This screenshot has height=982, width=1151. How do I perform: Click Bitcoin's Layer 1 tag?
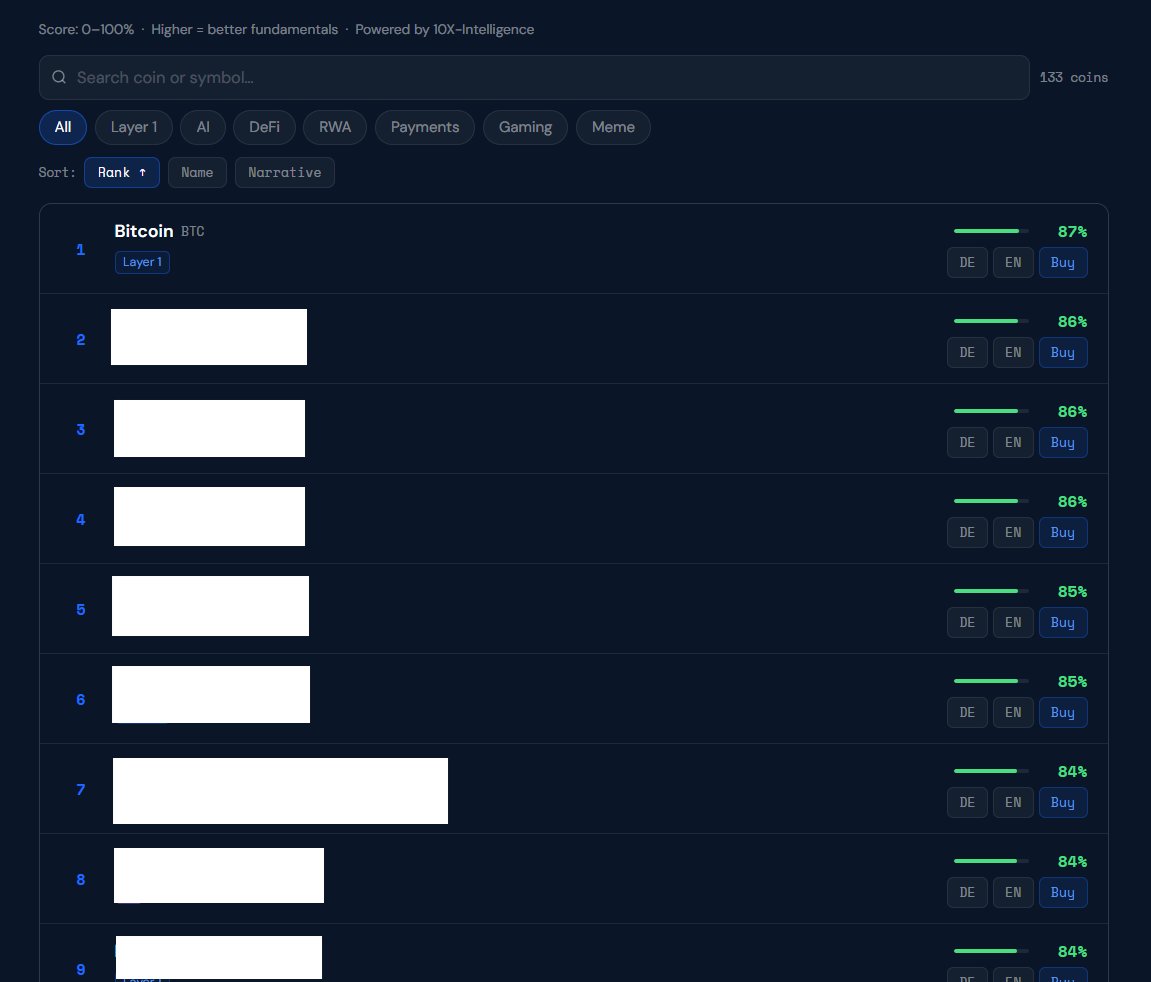click(x=142, y=262)
